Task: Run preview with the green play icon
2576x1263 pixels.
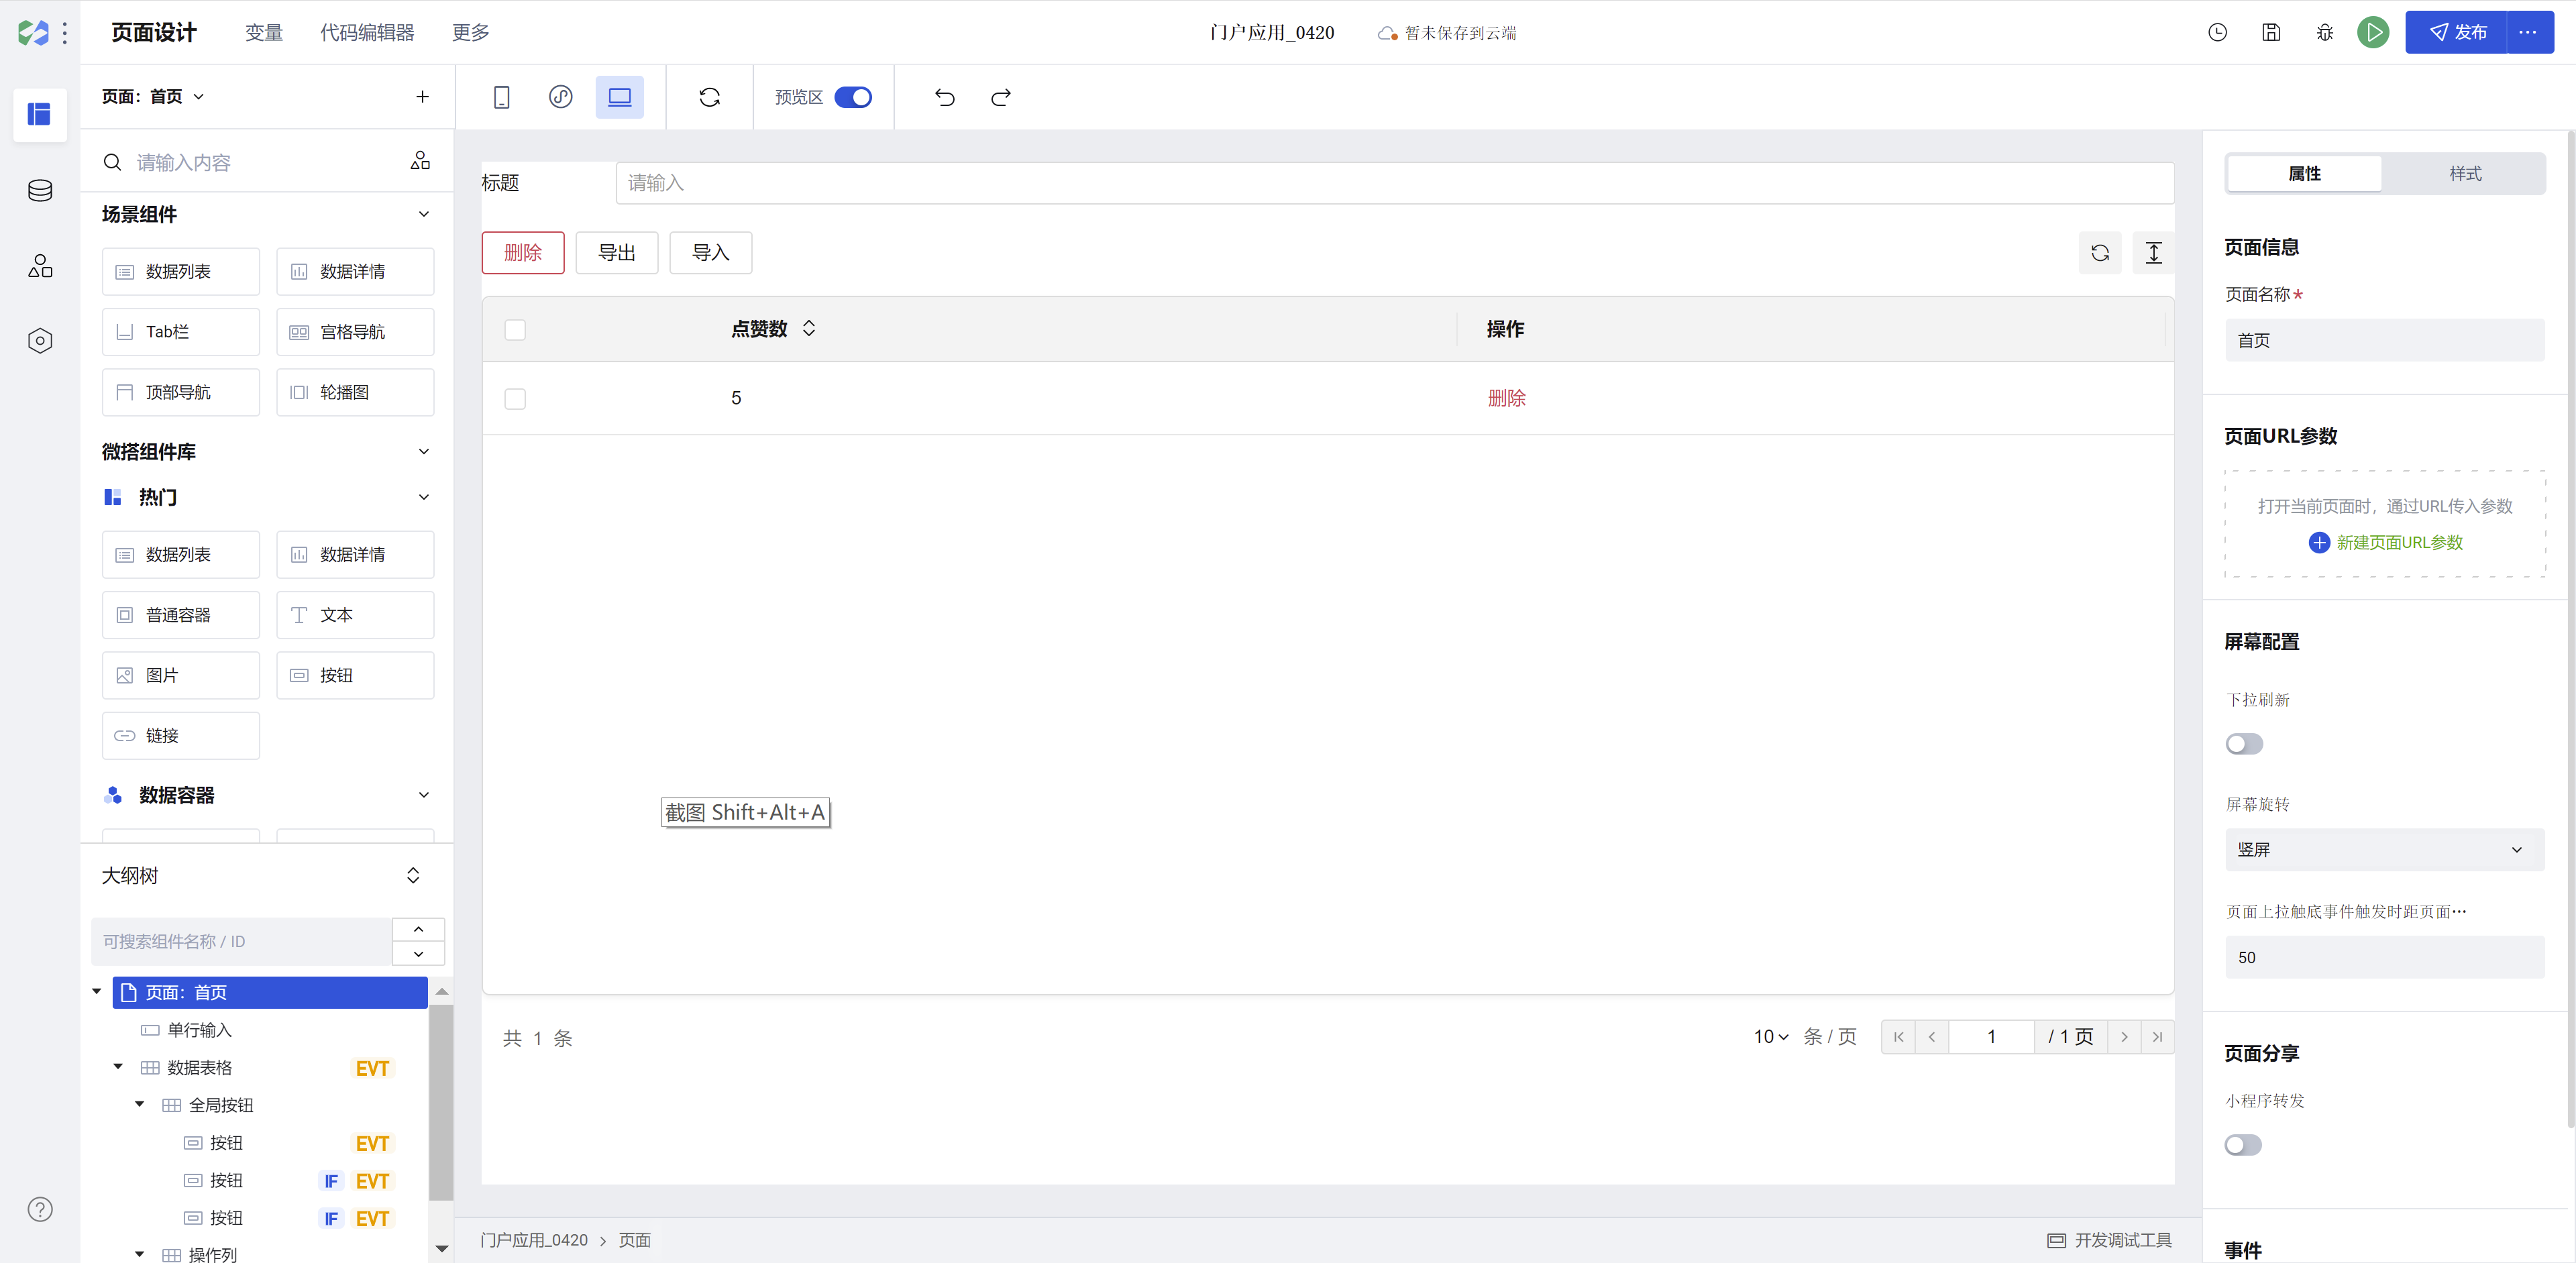Action: click(2373, 33)
